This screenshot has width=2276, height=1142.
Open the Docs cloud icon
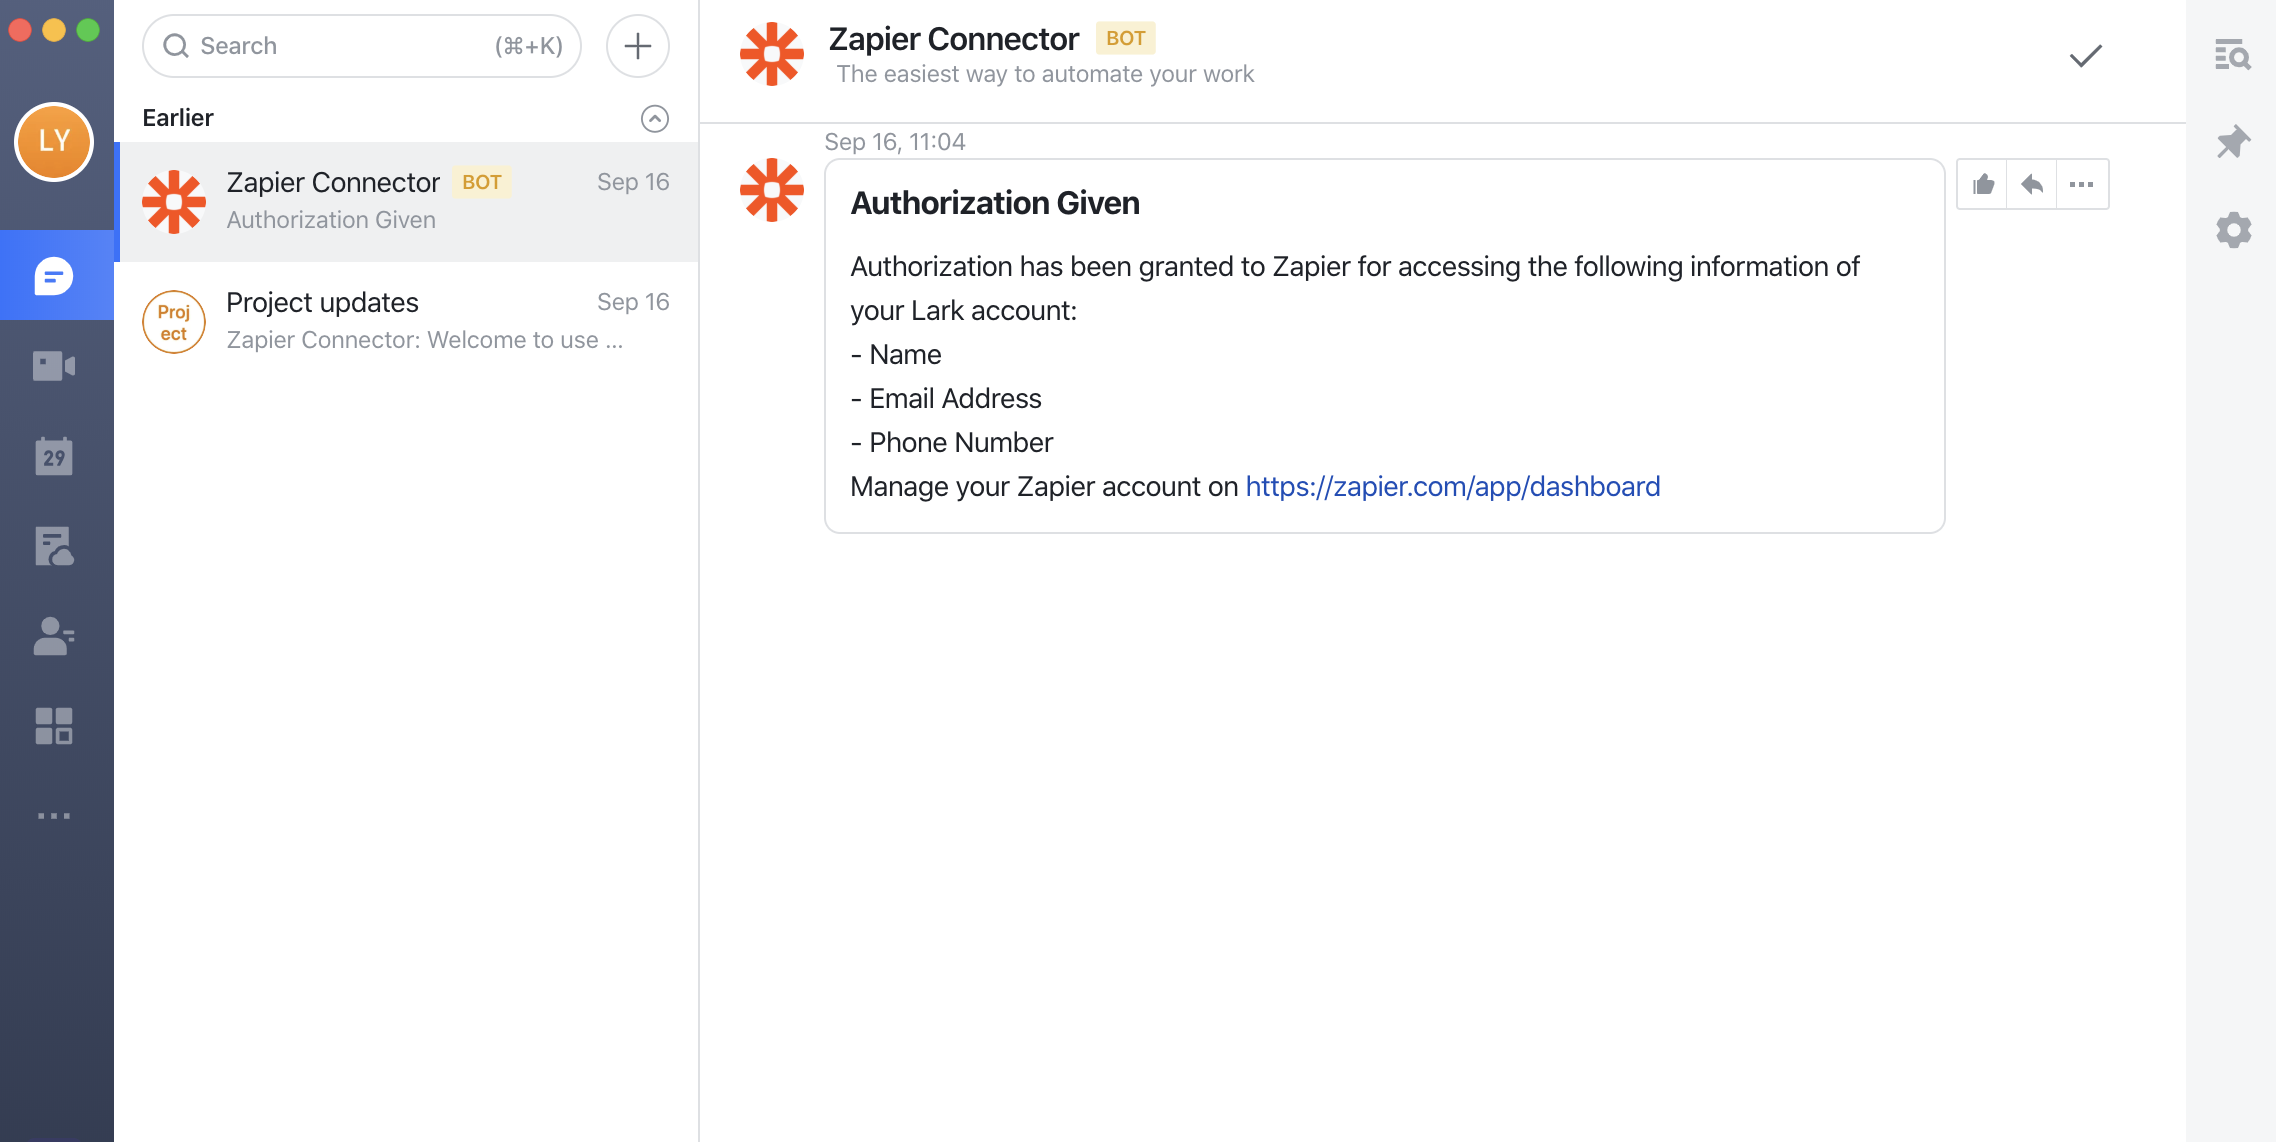[x=54, y=546]
